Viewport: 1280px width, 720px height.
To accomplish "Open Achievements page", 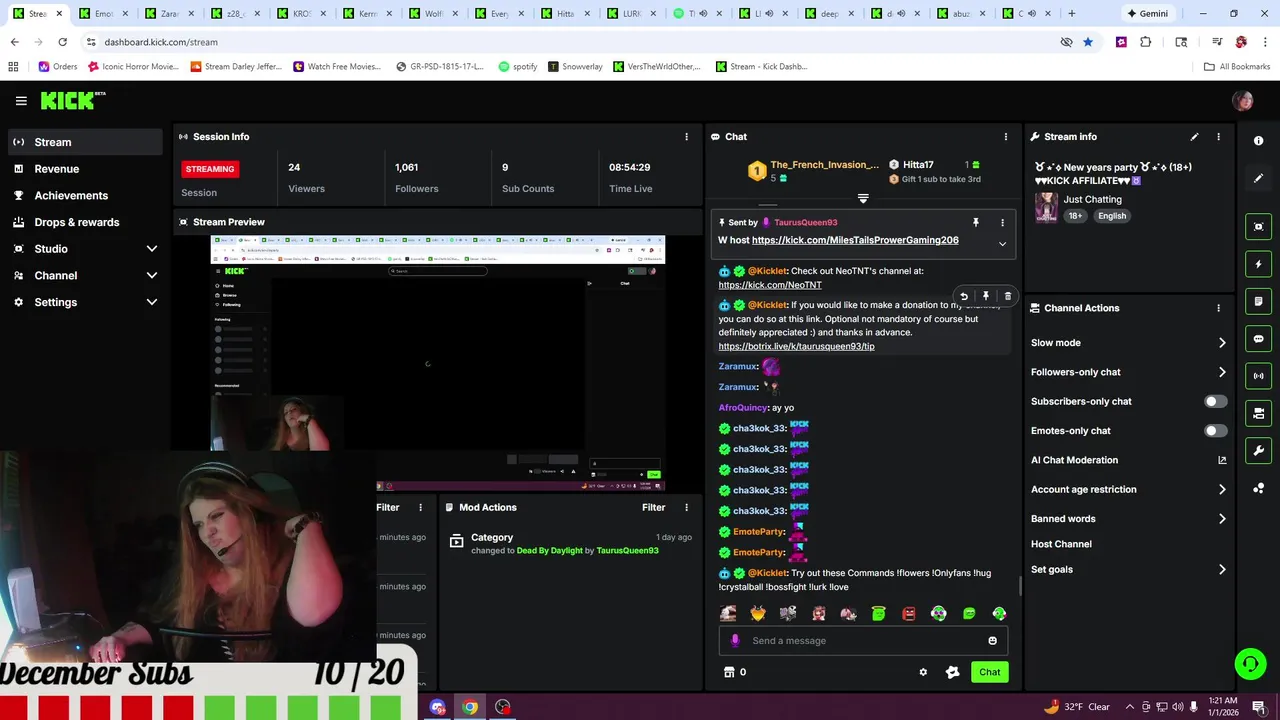I will click(86, 196).
